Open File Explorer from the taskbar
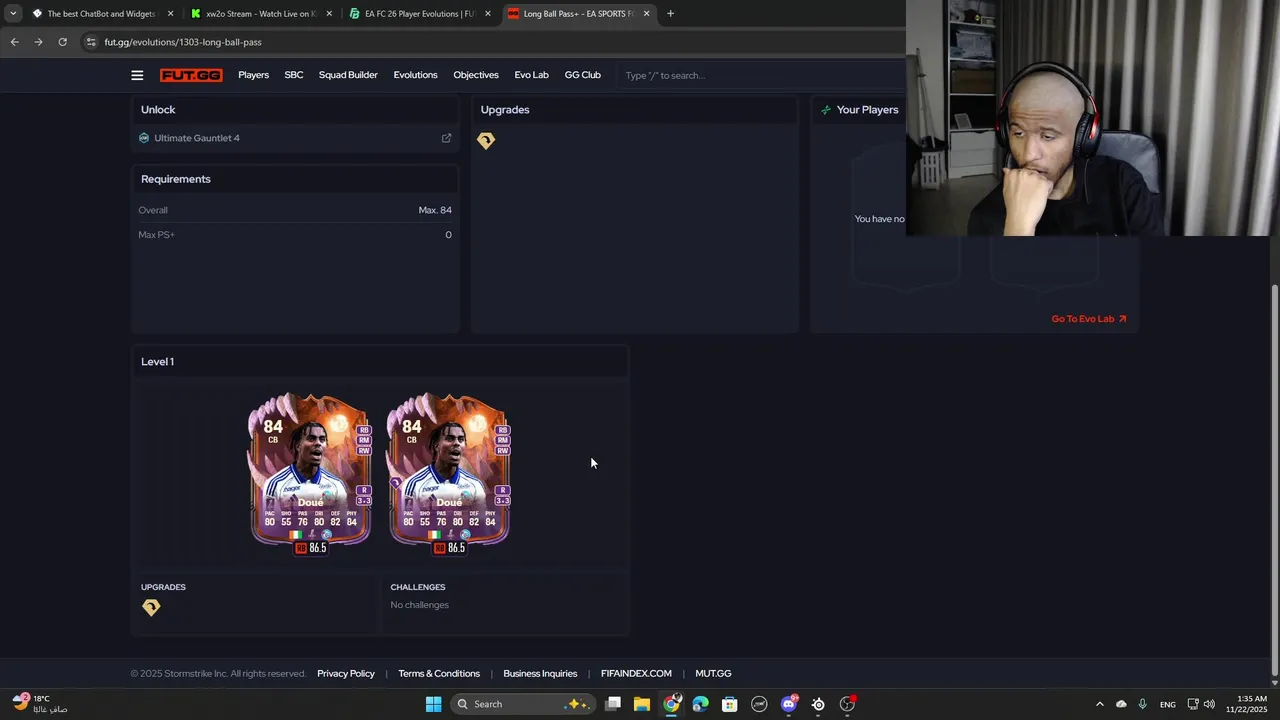 [x=642, y=704]
